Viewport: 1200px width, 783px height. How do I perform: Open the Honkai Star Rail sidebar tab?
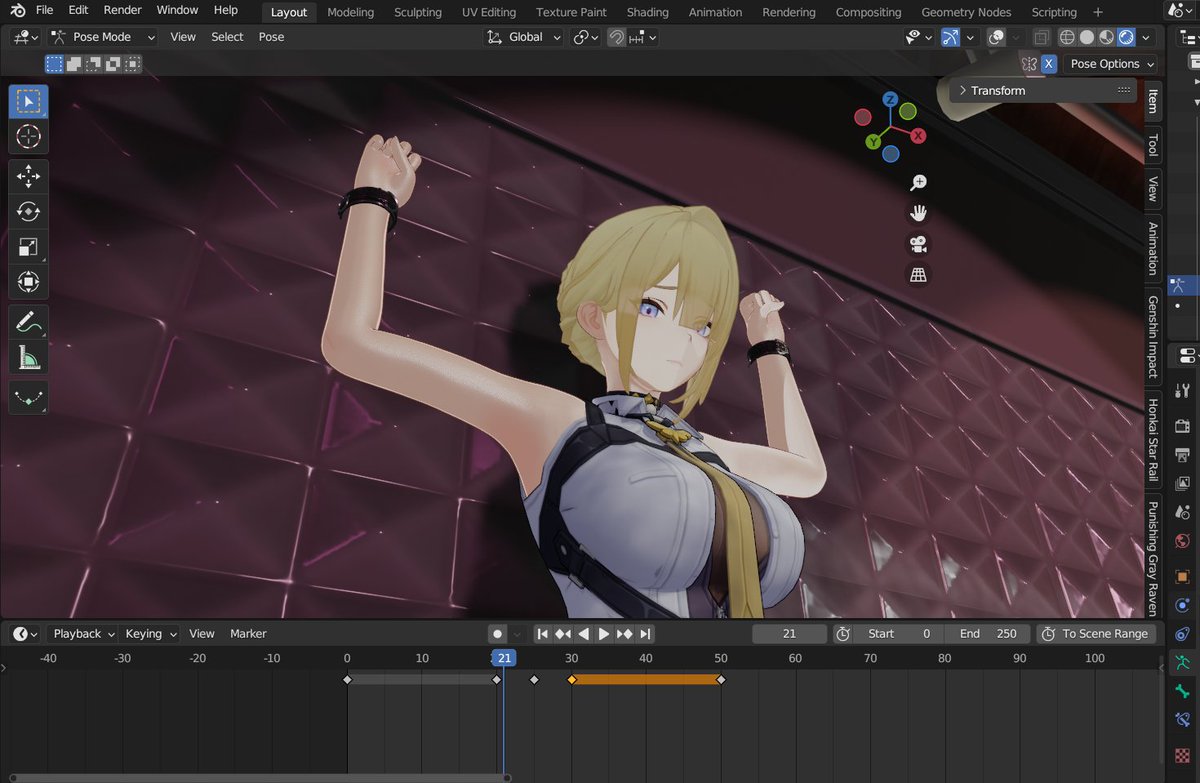point(1153,441)
